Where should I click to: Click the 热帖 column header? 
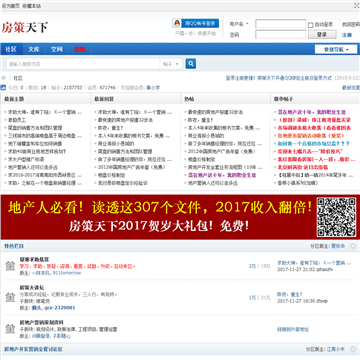189,99
